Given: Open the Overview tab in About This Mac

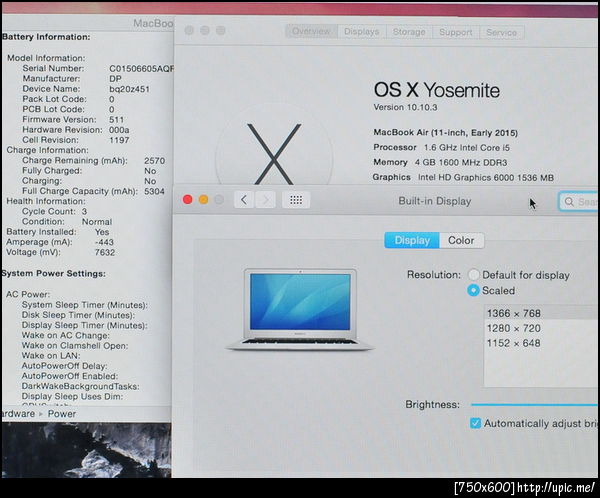Looking at the screenshot, I should click(311, 31).
